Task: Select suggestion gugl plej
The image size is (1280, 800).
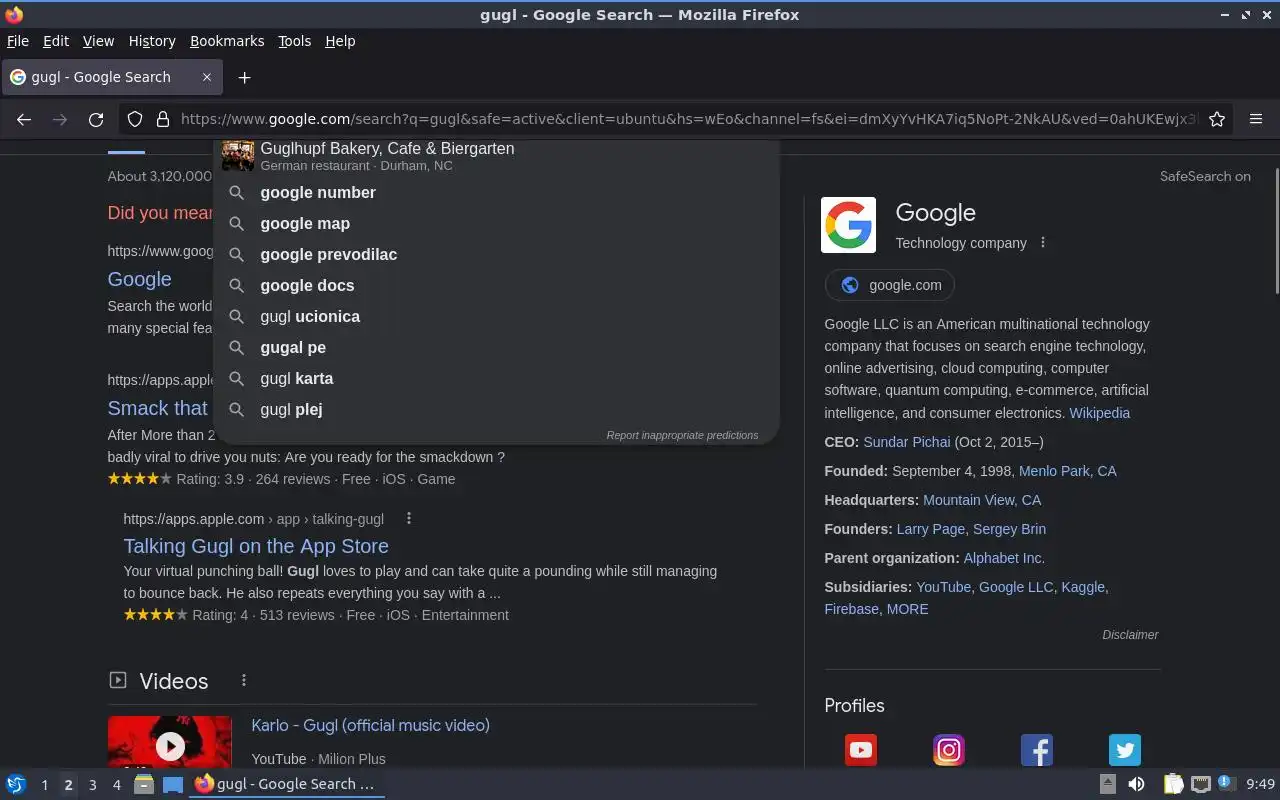Action: tap(497, 409)
